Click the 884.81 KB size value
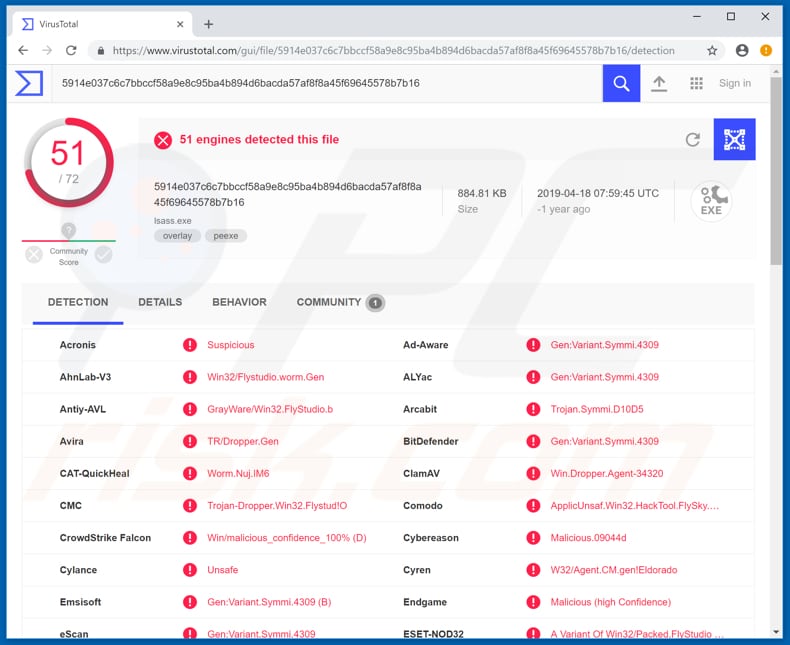This screenshot has width=790, height=645. coord(482,194)
